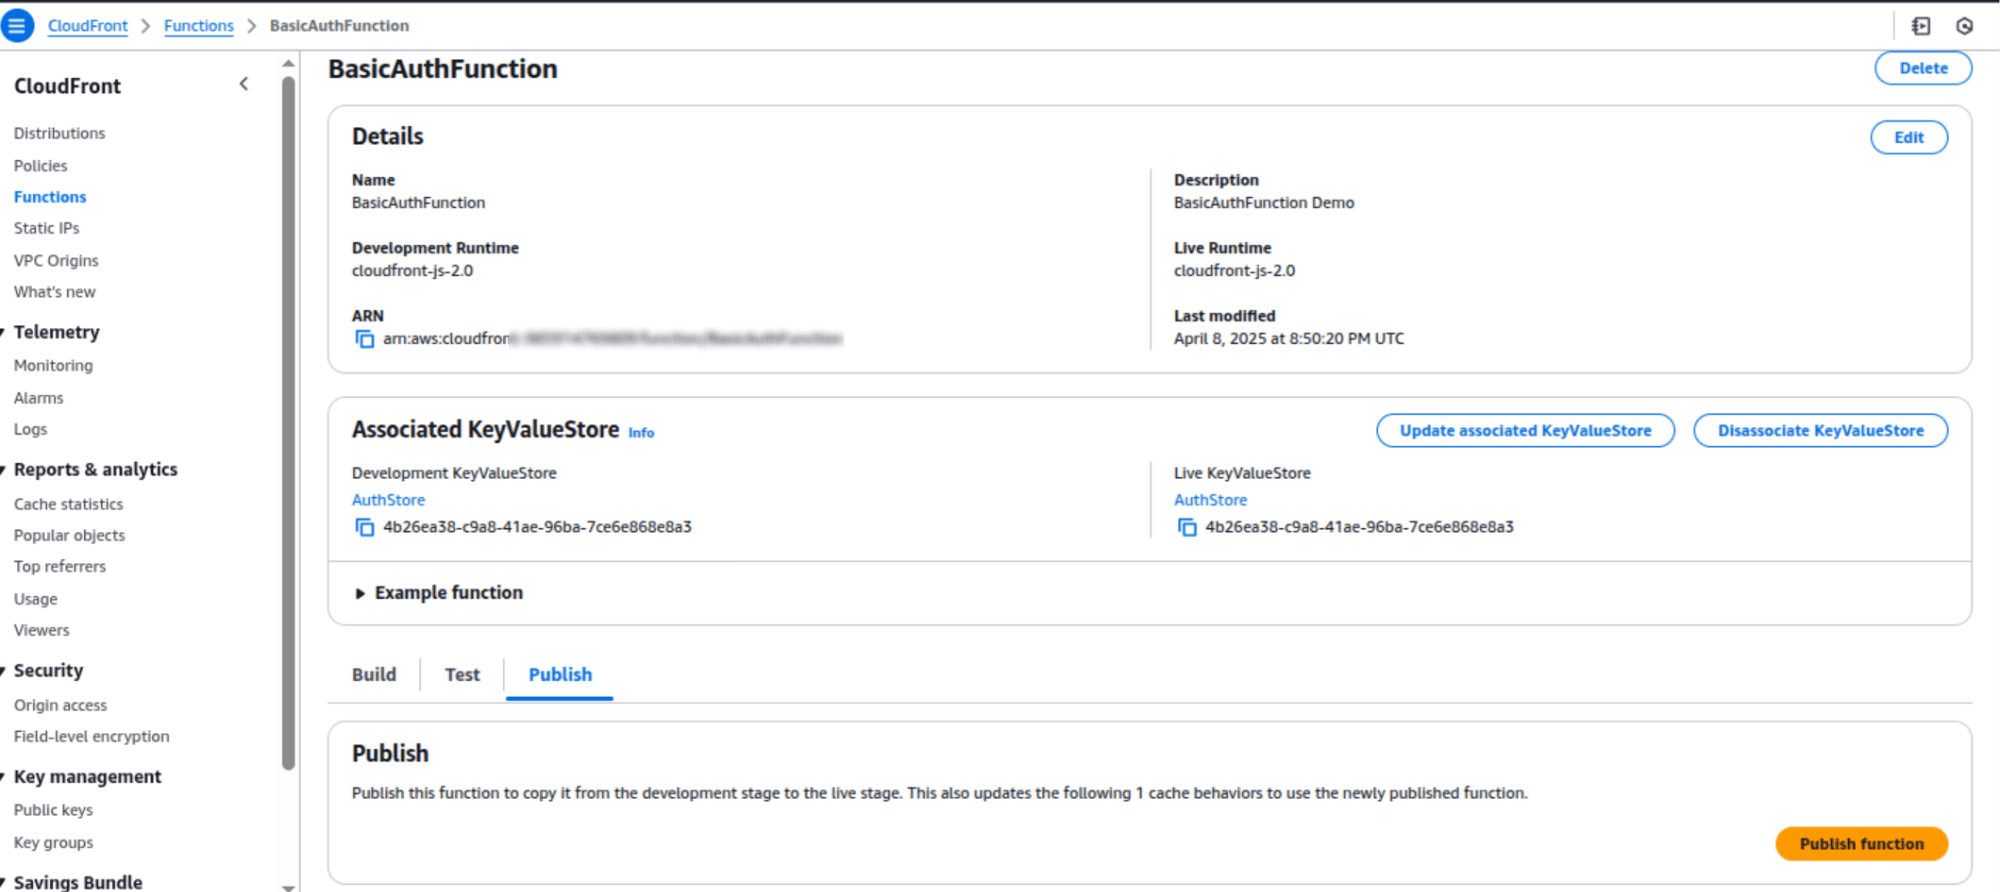Copy the Development KeyValueStore ID
Image resolution: width=2000 pixels, height=892 pixels.
click(x=365, y=527)
